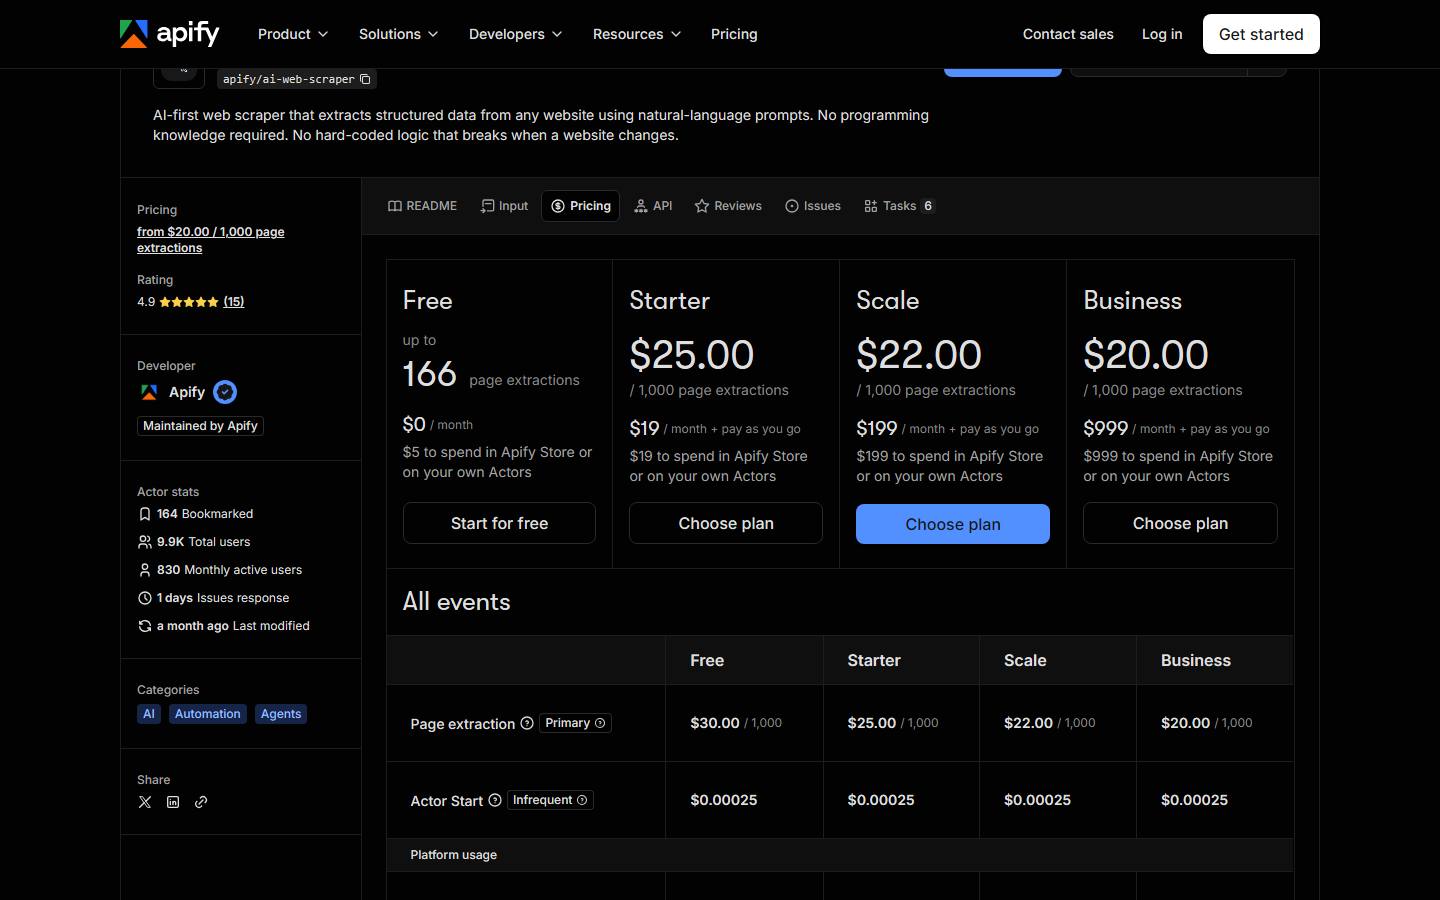
Task: Choose the Starter plan
Action: click(x=726, y=523)
